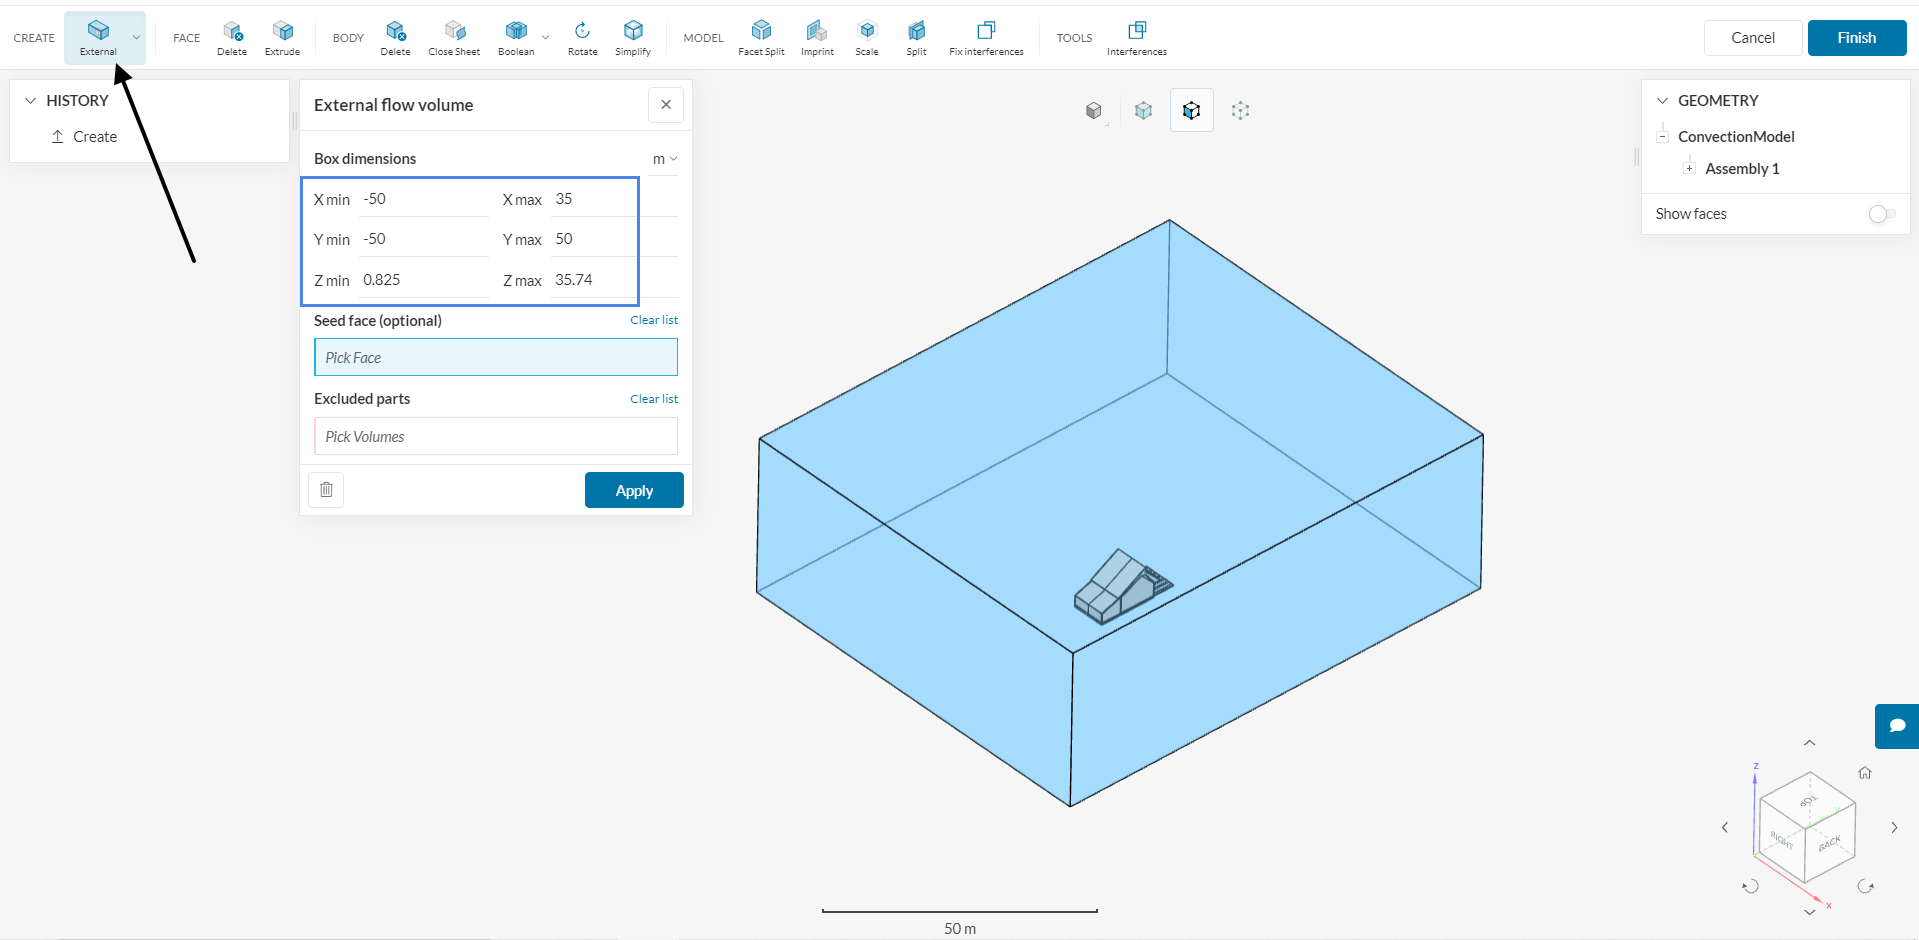This screenshot has height=940, width=1919.
Task: Open the box dimensions unit dropdown
Action: tap(665, 159)
